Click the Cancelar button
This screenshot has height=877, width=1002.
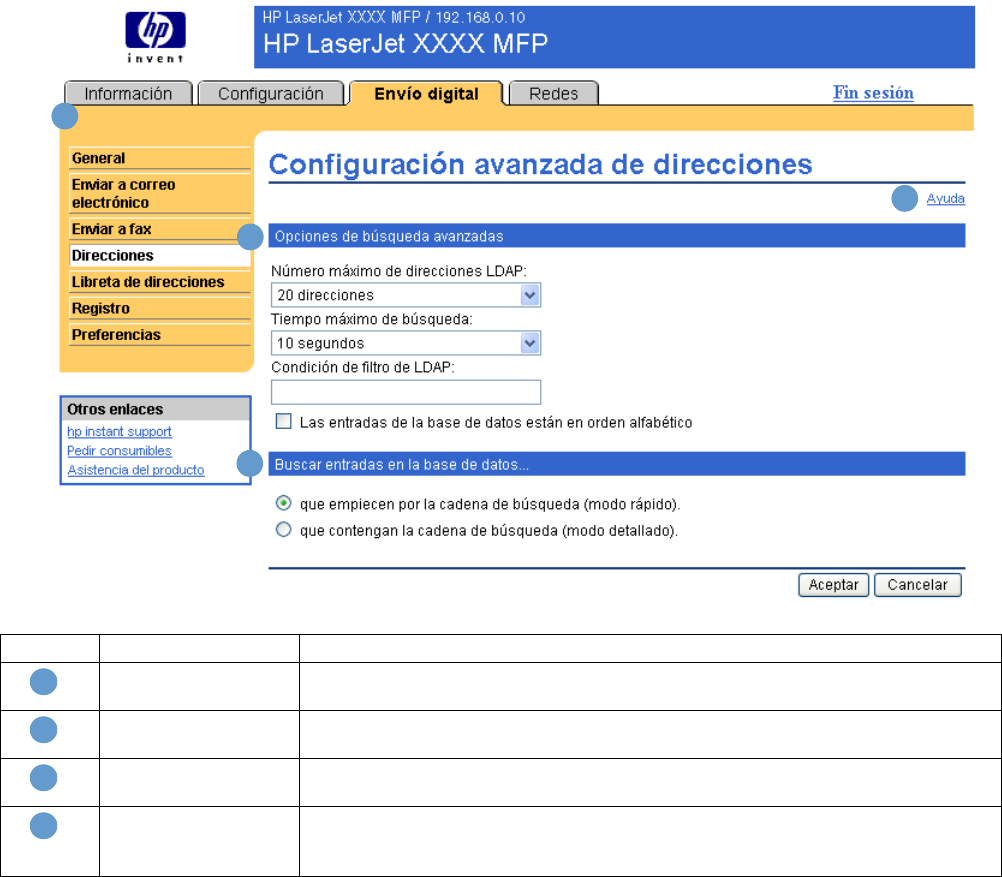coord(917,585)
